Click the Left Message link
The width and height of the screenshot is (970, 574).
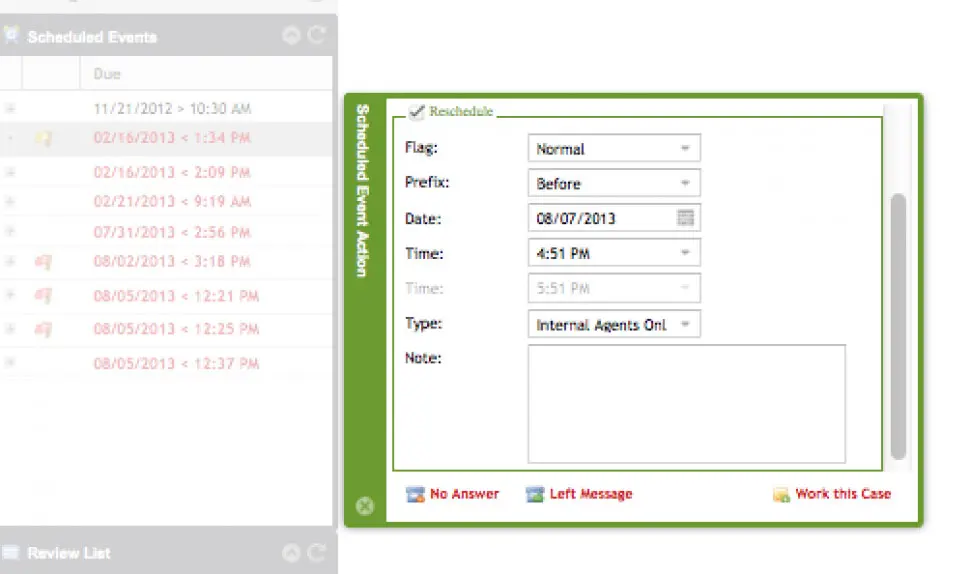(x=591, y=494)
